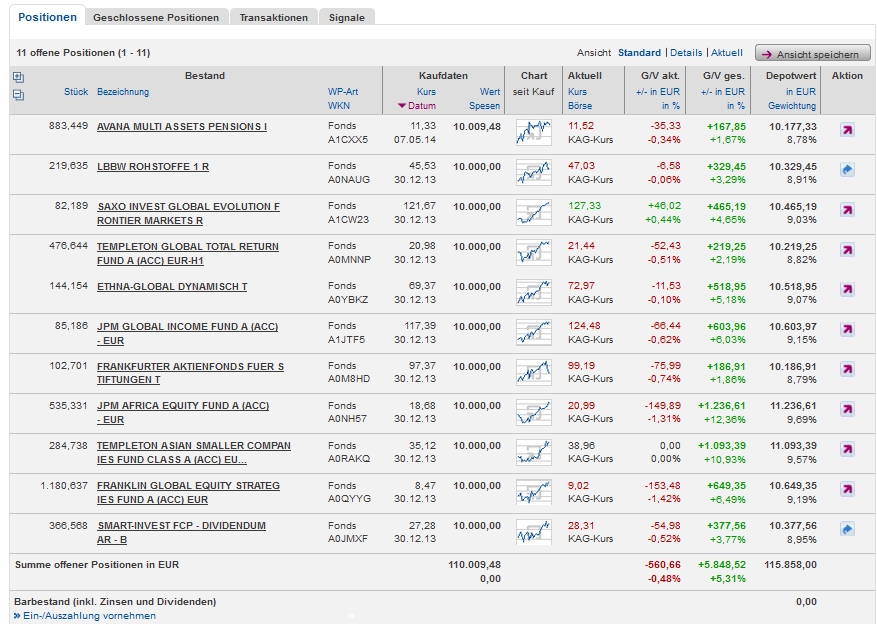Click the expand all positions icon
Viewport: 877px width, 624px height.
point(18,76)
